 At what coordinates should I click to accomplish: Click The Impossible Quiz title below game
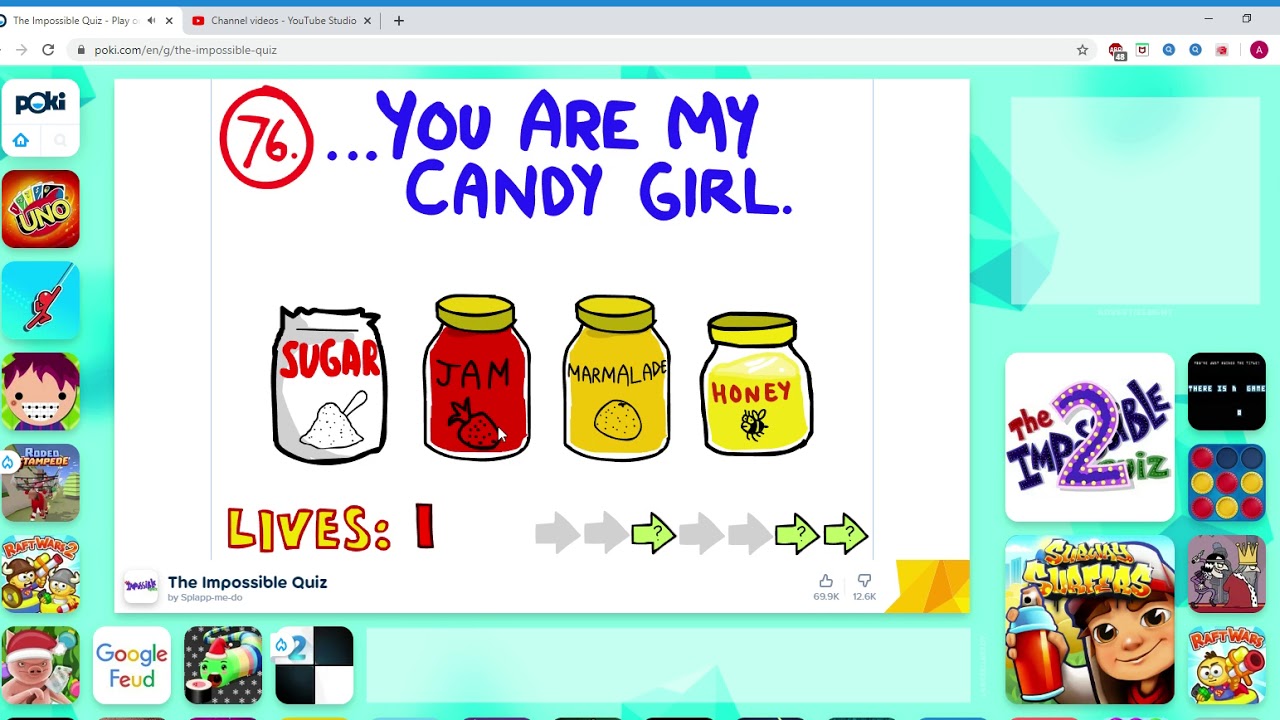click(x=248, y=582)
